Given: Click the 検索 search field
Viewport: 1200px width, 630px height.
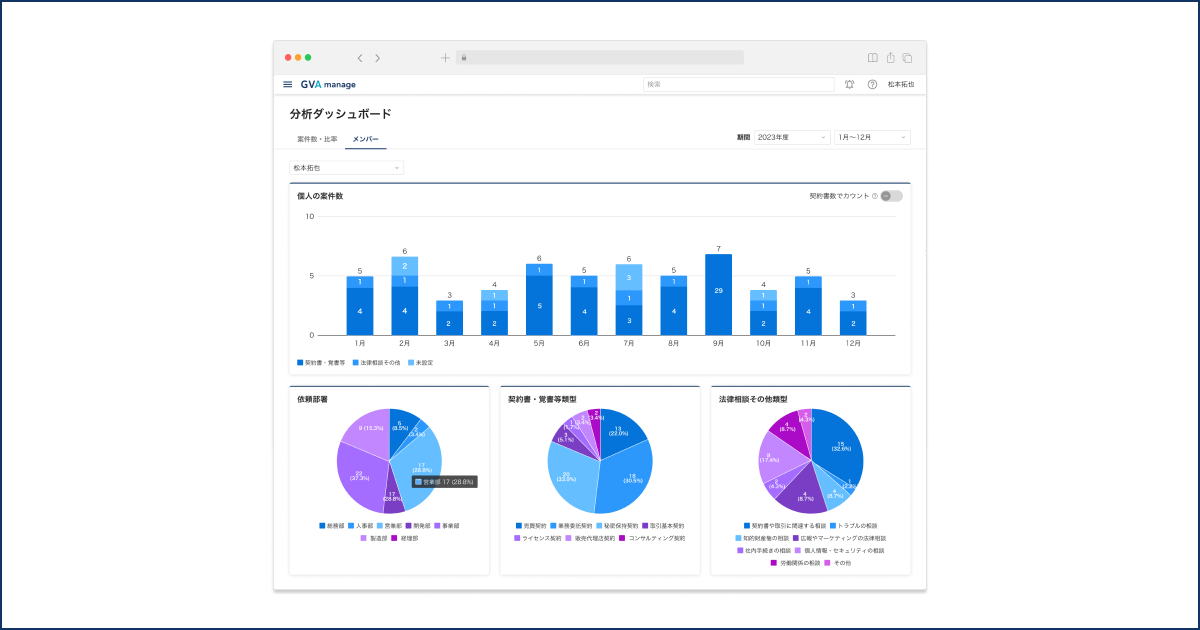Looking at the screenshot, I should point(738,85).
